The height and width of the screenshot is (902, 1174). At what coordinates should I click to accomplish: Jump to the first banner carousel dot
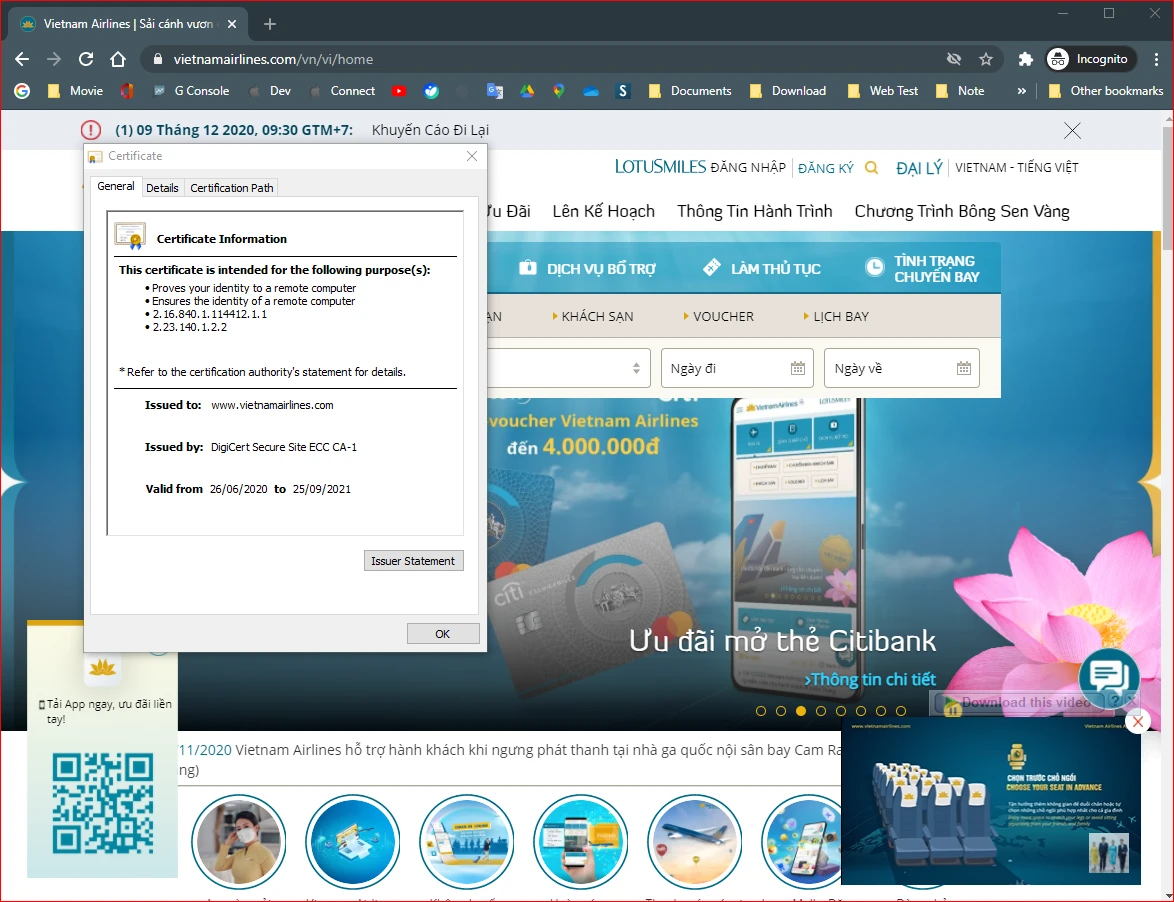[x=761, y=711]
